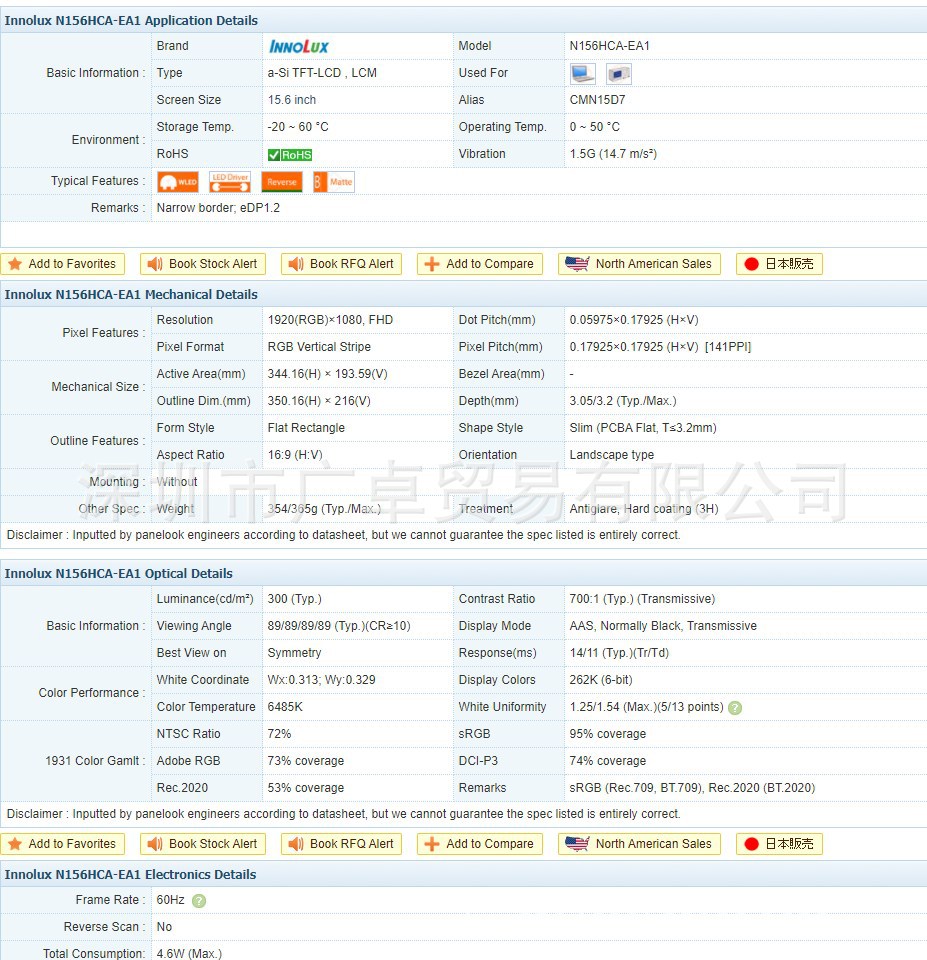Click upper Book RFQ Alert button
The height and width of the screenshot is (960, 927).
click(x=342, y=264)
